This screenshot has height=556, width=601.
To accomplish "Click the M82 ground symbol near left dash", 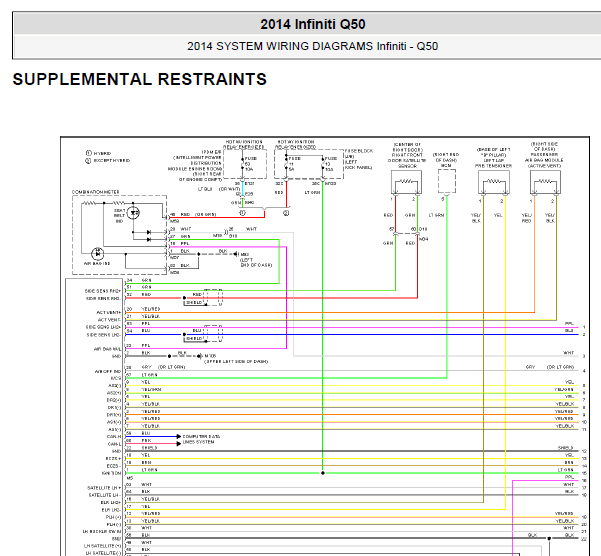I will pos(236,254).
